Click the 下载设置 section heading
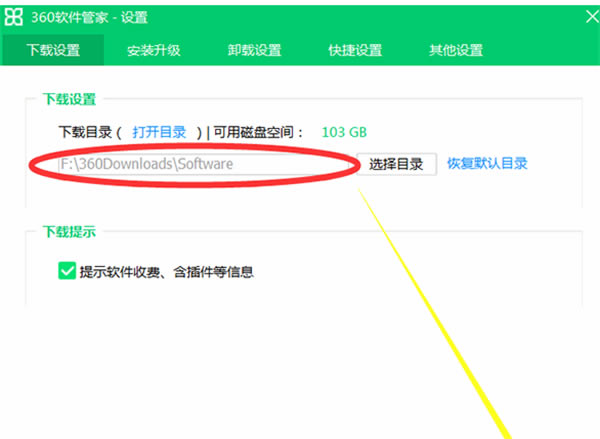The width and height of the screenshot is (600, 439). (x=69, y=100)
